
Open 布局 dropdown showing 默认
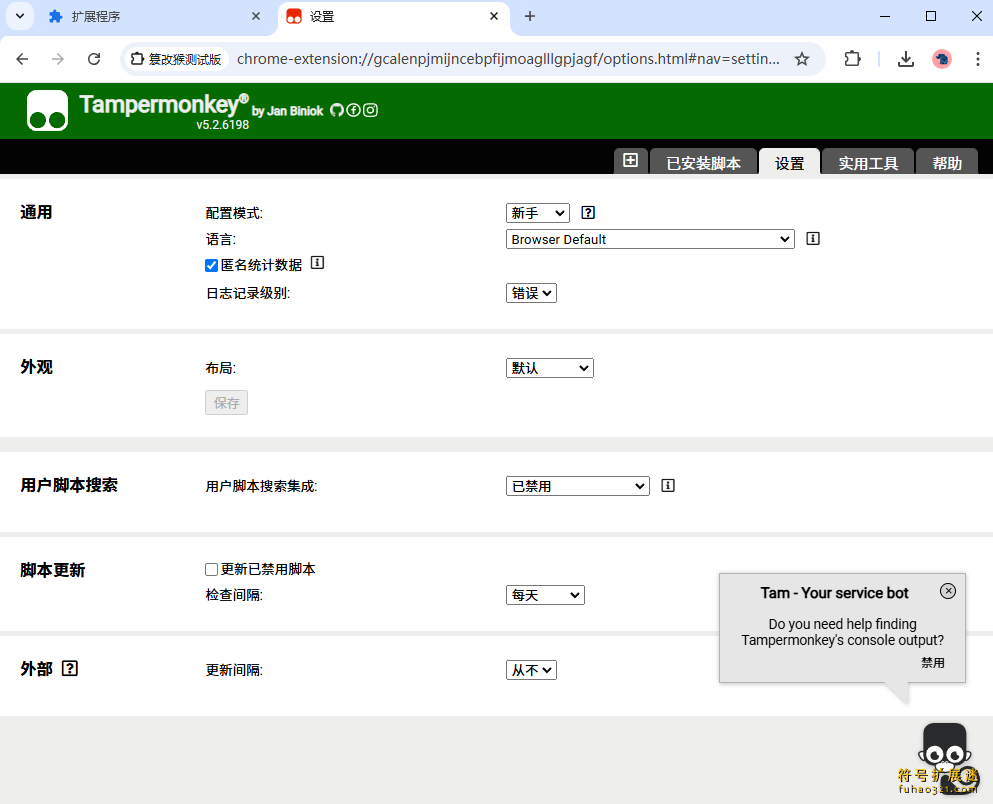550,368
